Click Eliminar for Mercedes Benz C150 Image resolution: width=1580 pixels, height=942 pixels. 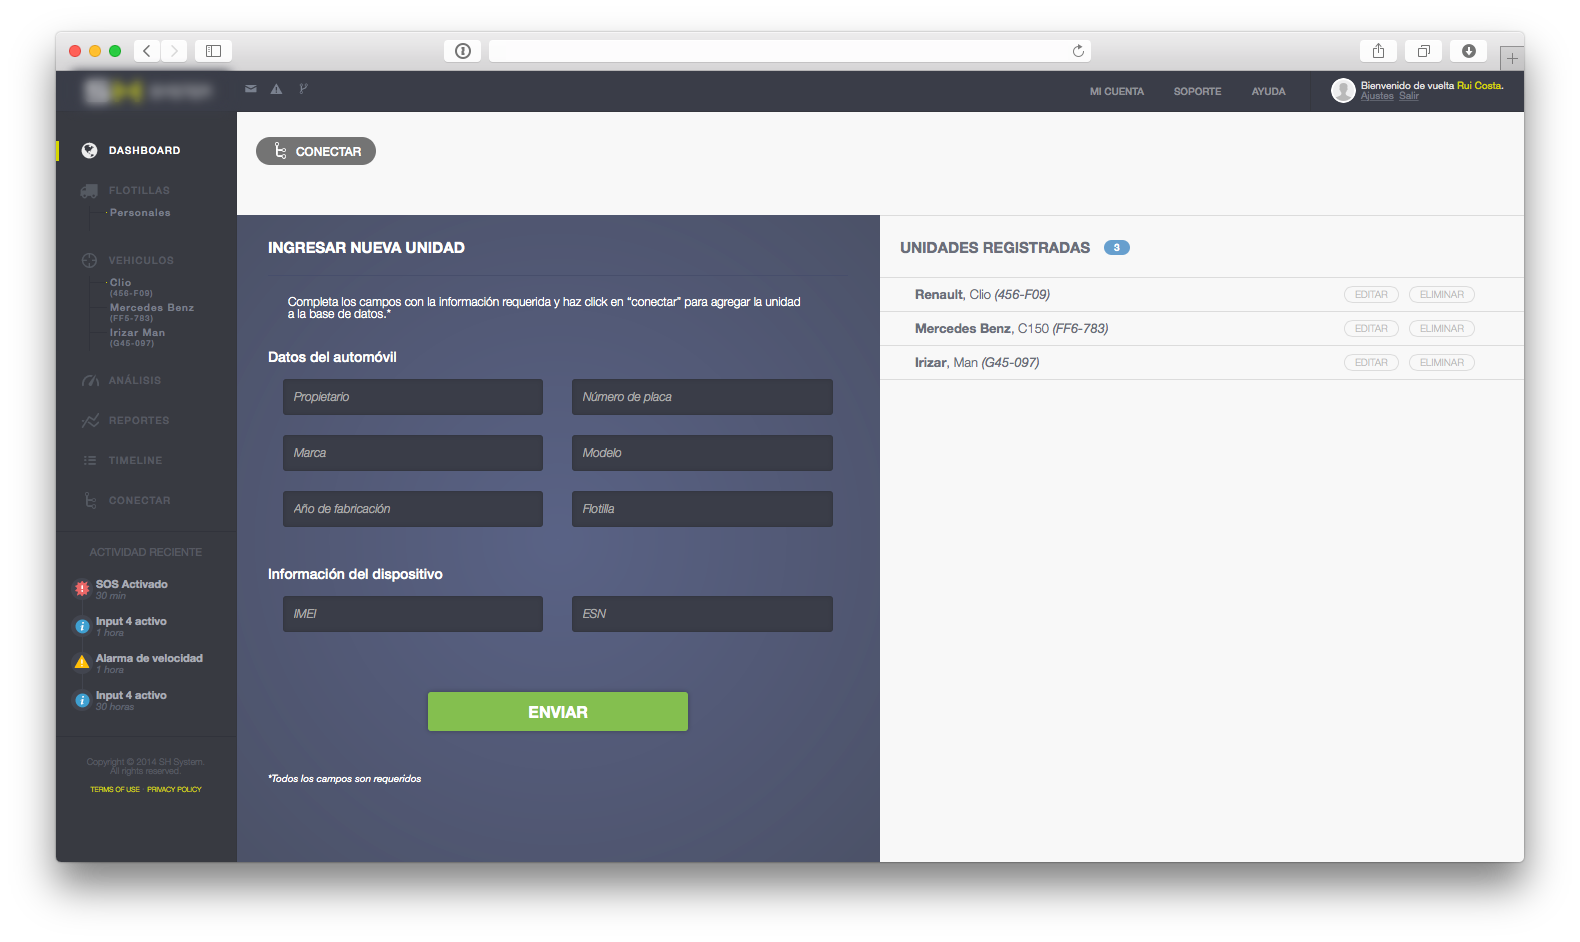pos(1441,329)
